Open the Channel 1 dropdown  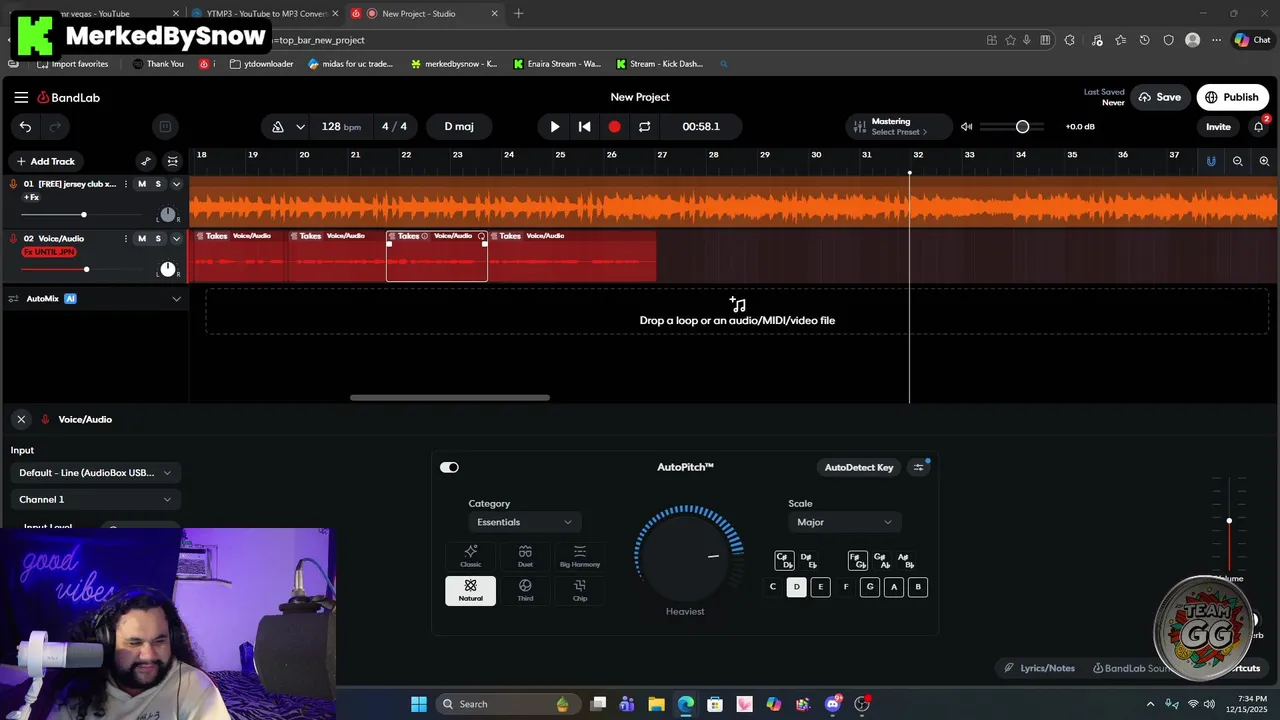pos(95,499)
